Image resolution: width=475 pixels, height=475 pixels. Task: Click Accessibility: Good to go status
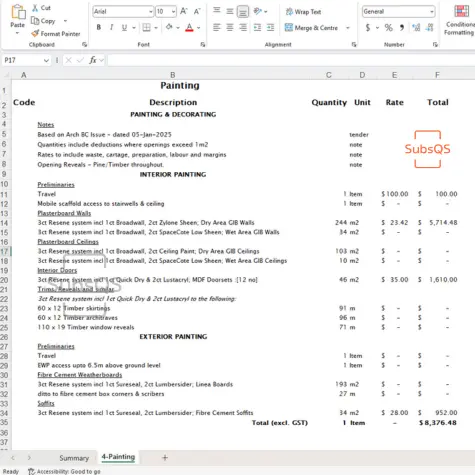pyautogui.click(x=65, y=471)
